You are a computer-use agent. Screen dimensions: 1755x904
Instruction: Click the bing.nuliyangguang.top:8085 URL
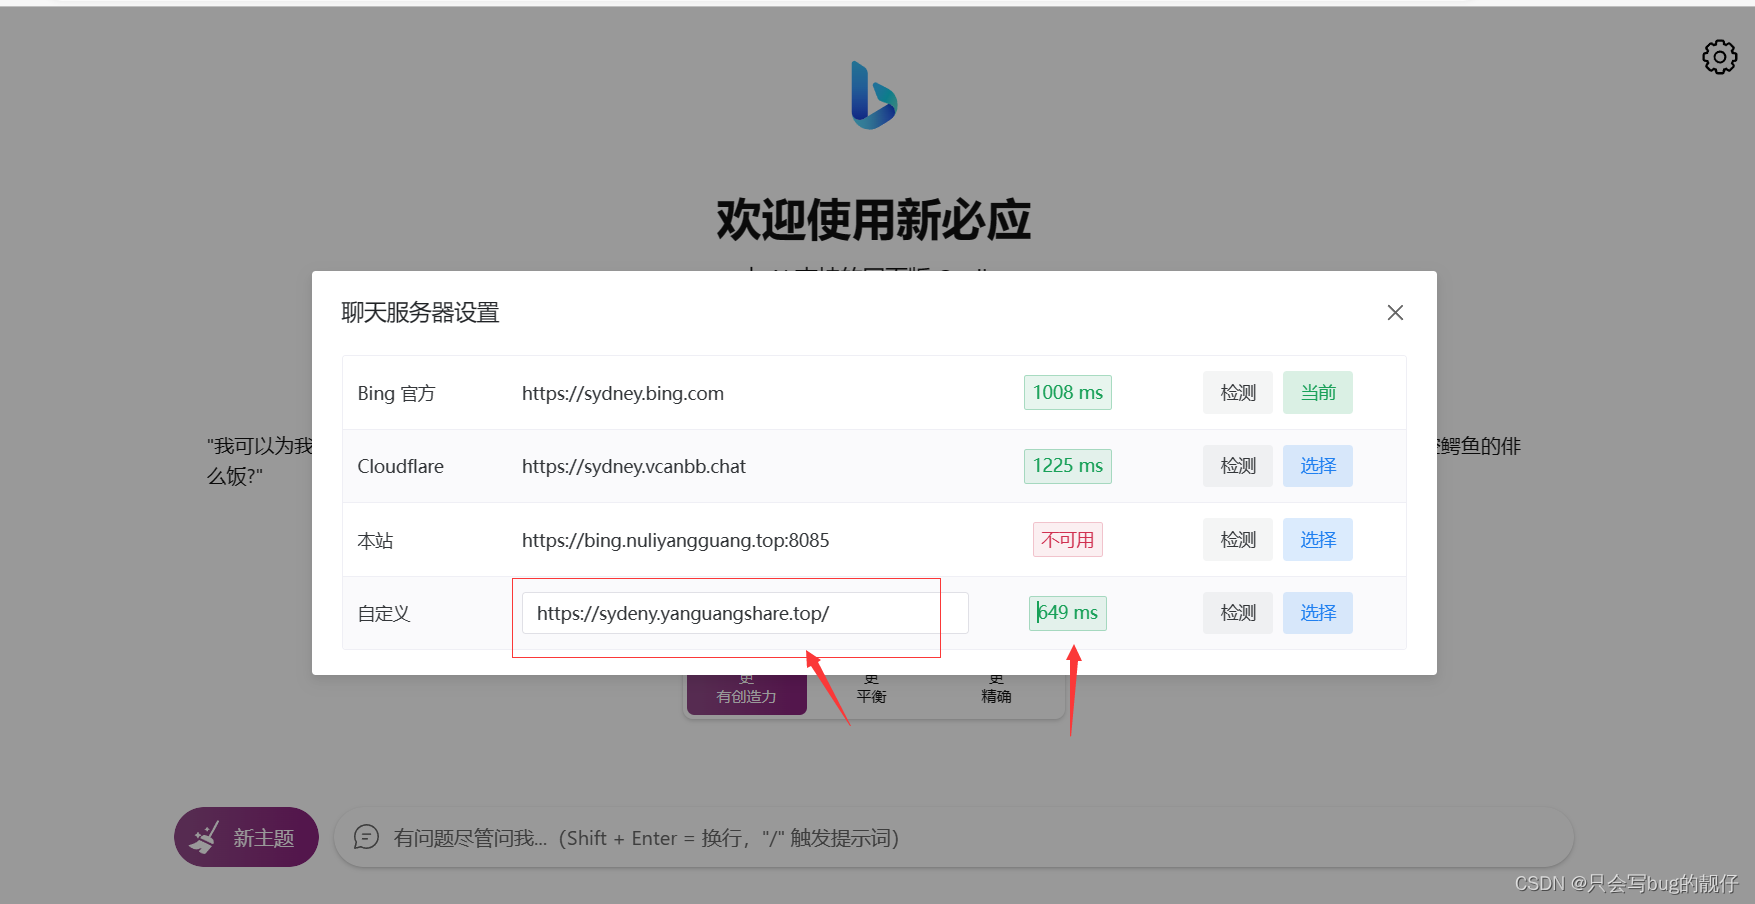click(x=676, y=540)
